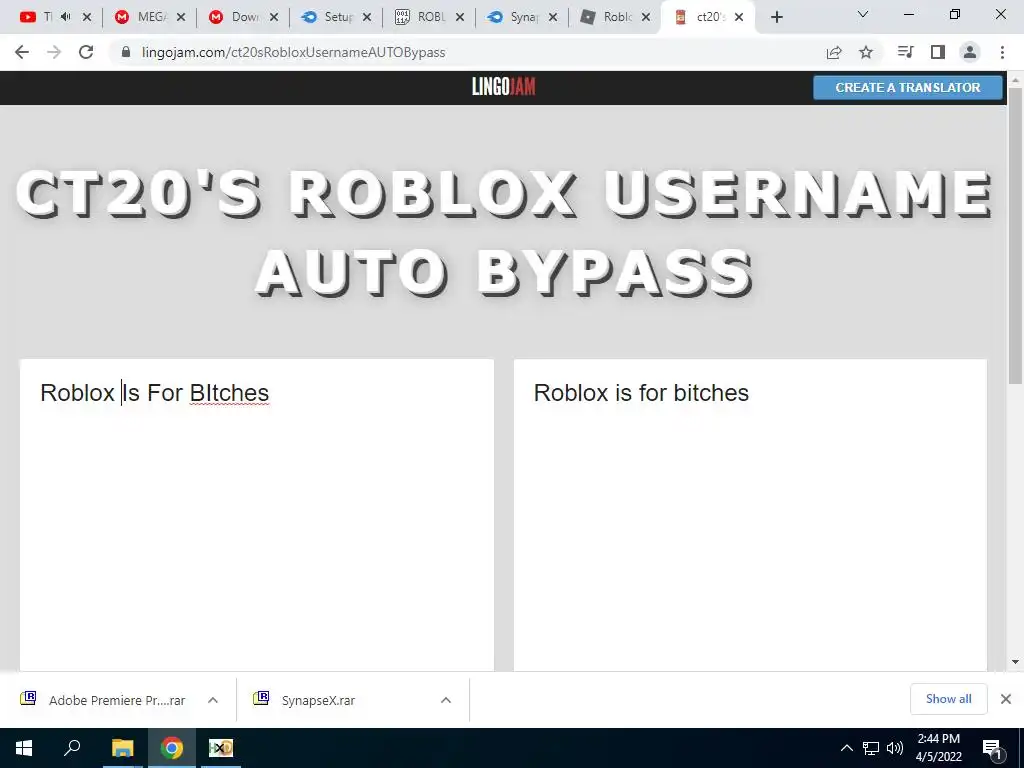Switch to the Roblox tab
The width and height of the screenshot is (1024, 768).
pyautogui.click(x=615, y=17)
